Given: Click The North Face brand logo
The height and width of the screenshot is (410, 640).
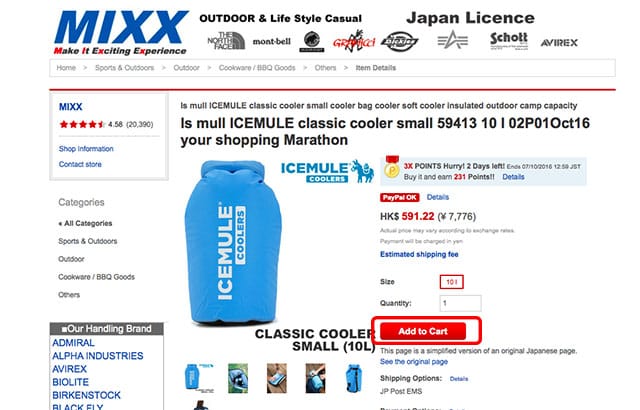Looking at the screenshot, I should pyautogui.click(x=226, y=41).
